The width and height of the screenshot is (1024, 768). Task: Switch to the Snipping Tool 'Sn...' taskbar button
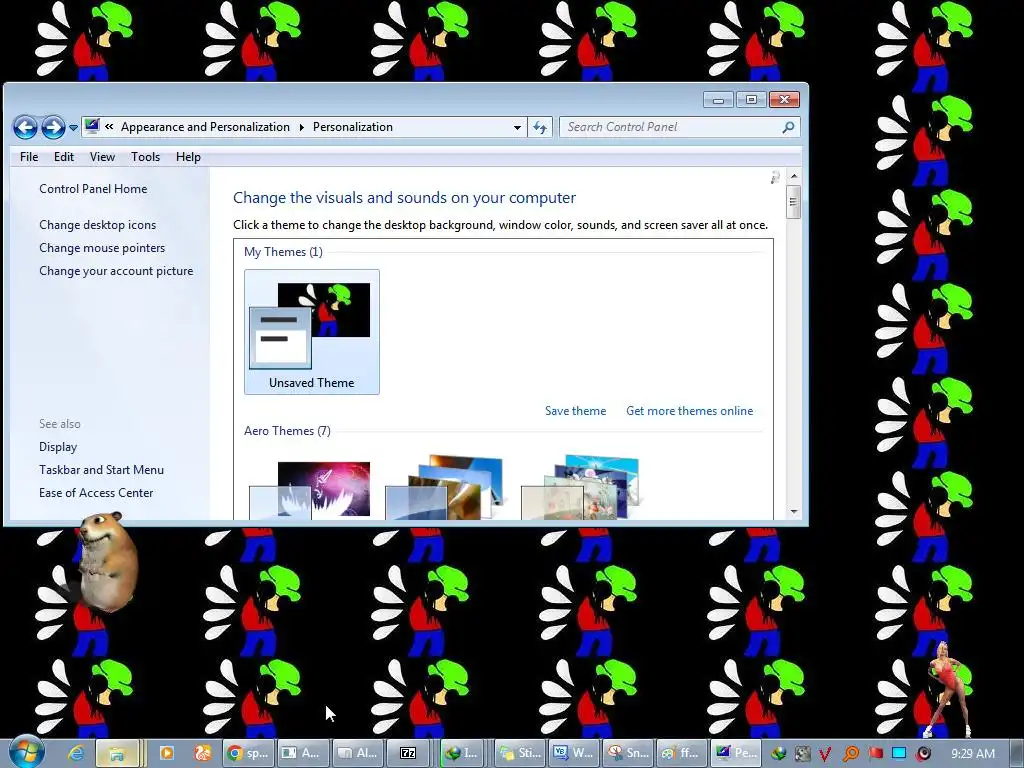pos(628,753)
